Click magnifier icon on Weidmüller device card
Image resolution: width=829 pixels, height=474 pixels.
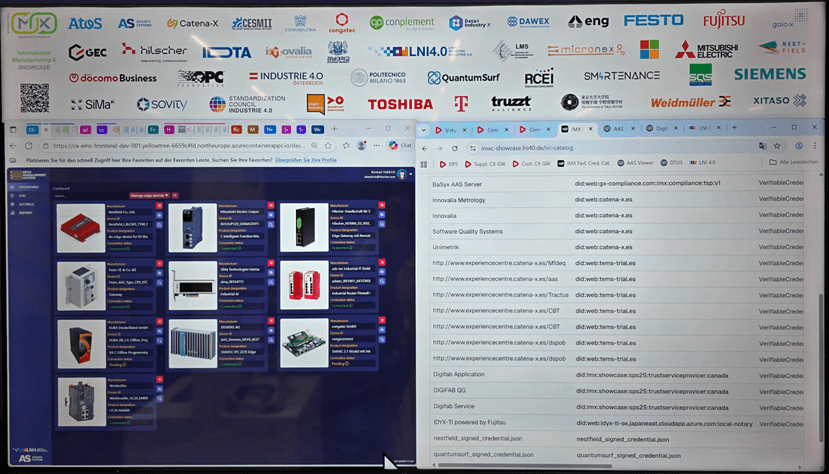pyautogui.click(x=159, y=398)
